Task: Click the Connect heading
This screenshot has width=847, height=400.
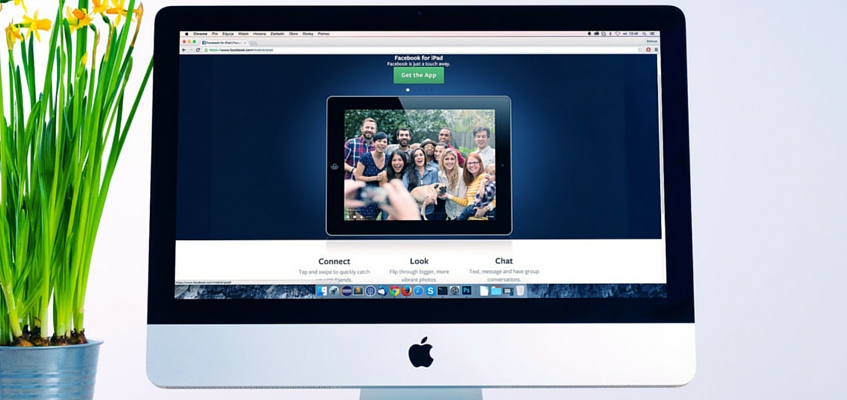Action: (334, 261)
